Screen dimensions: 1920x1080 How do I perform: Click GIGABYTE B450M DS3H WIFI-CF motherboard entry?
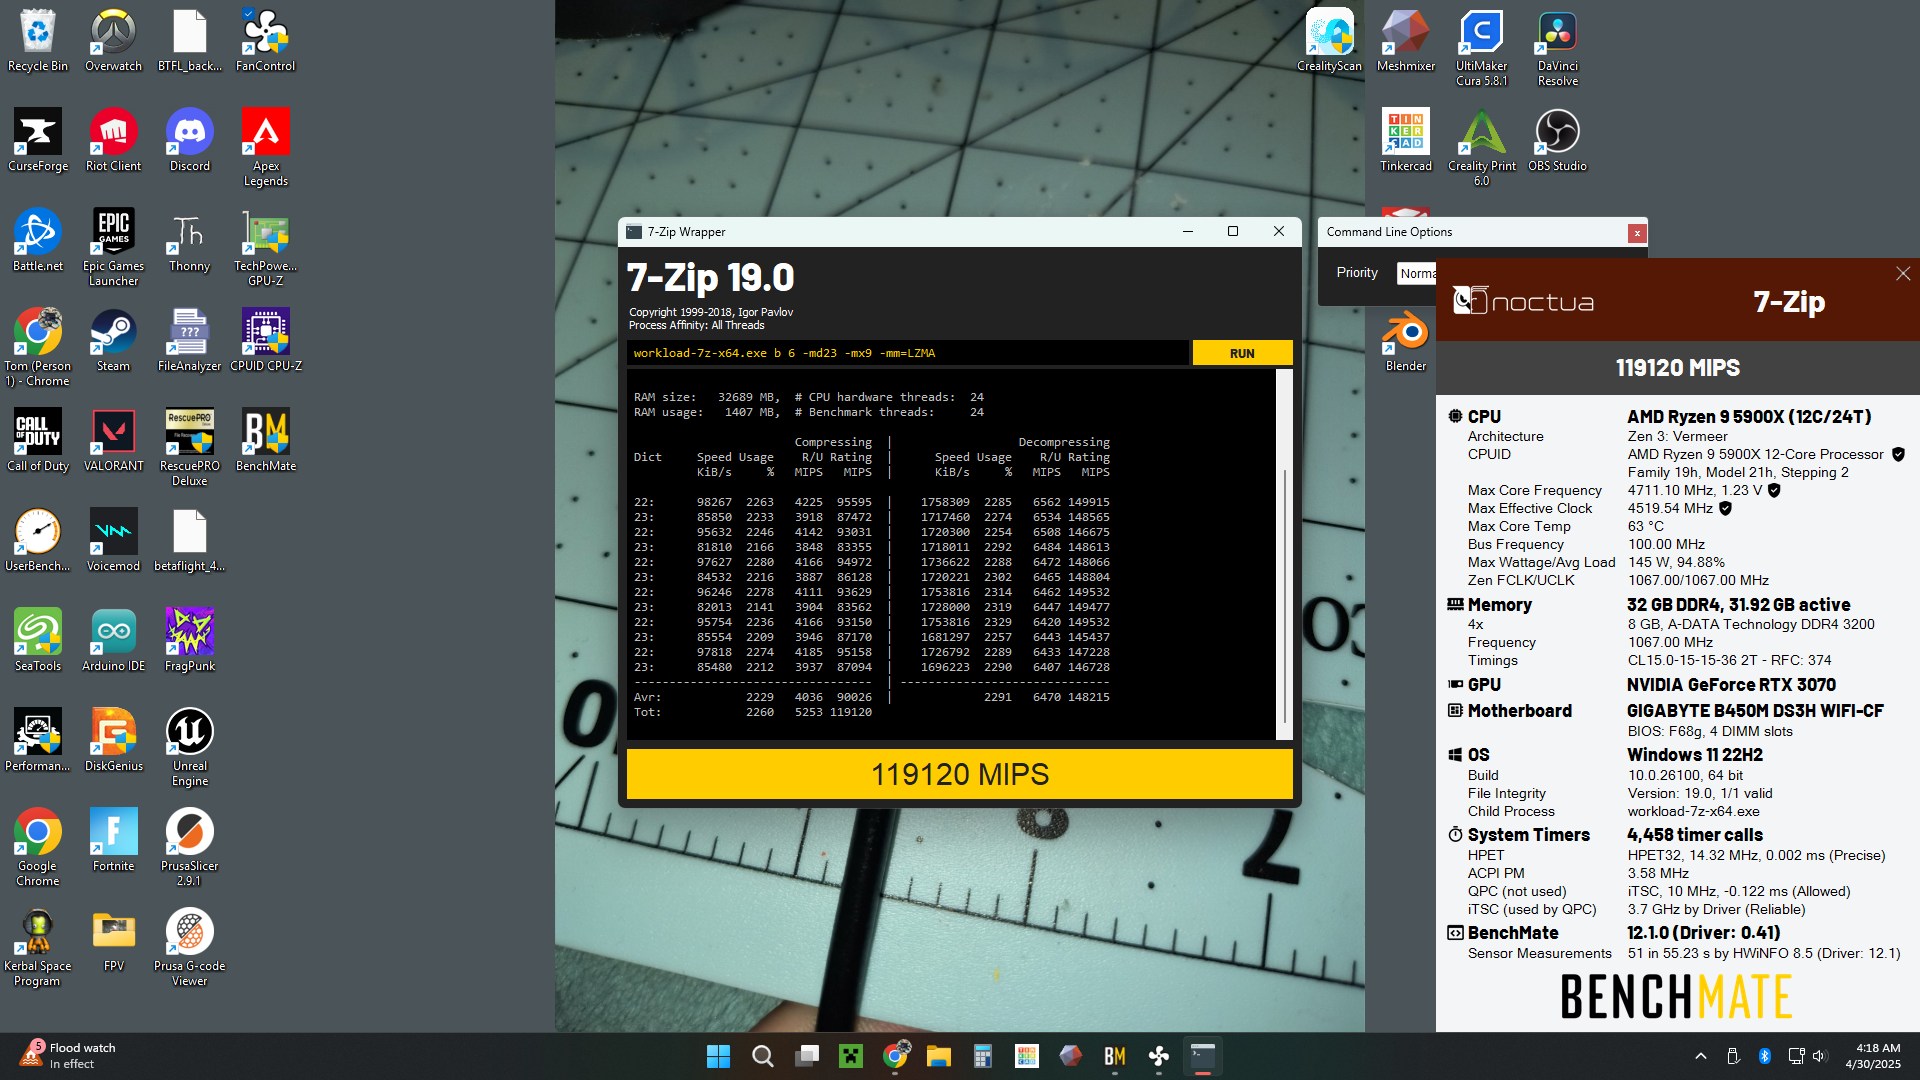point(1755,711)
